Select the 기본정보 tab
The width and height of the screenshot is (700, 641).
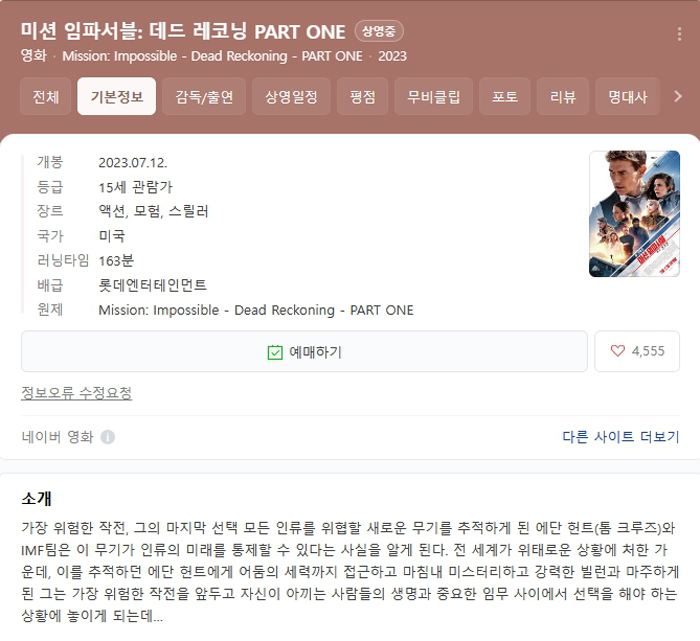[x=117, y=96]
